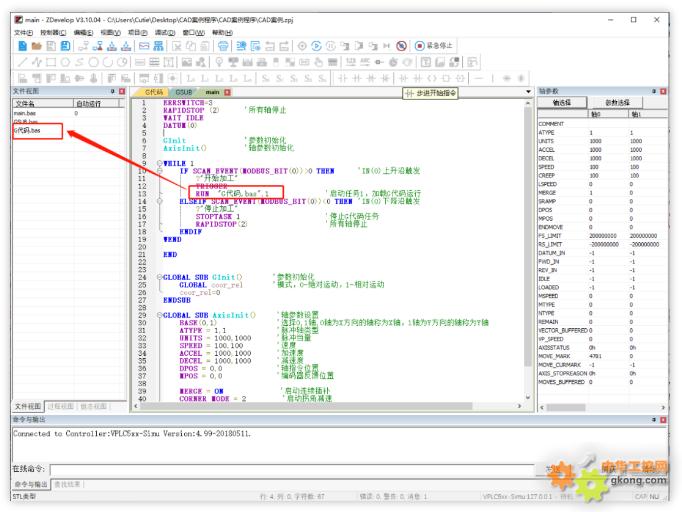The height and width of the screenshot is (512, 682).
Task: Switch to the 查找结果 tab
Action: [67, 484]
